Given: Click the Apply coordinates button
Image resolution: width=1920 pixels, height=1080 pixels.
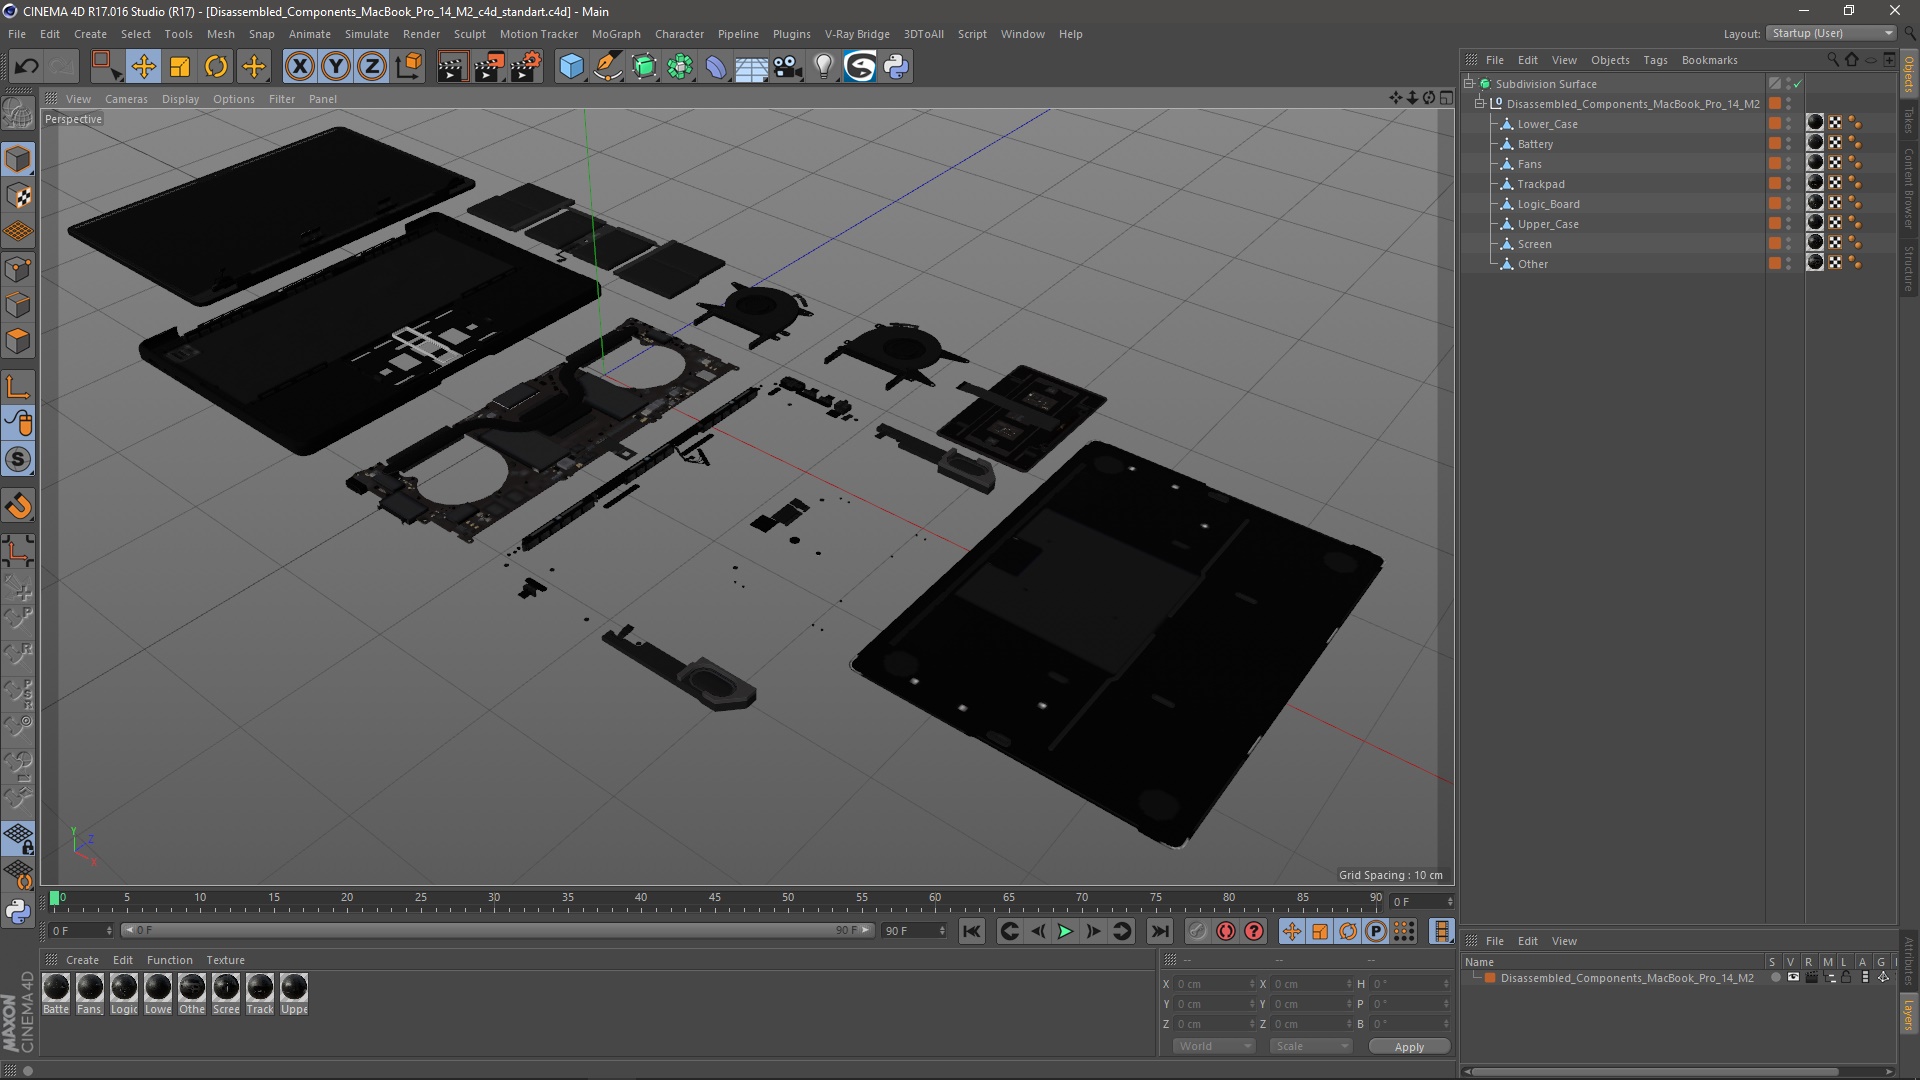Looking at the screenshot, I should [1409, 1047].
